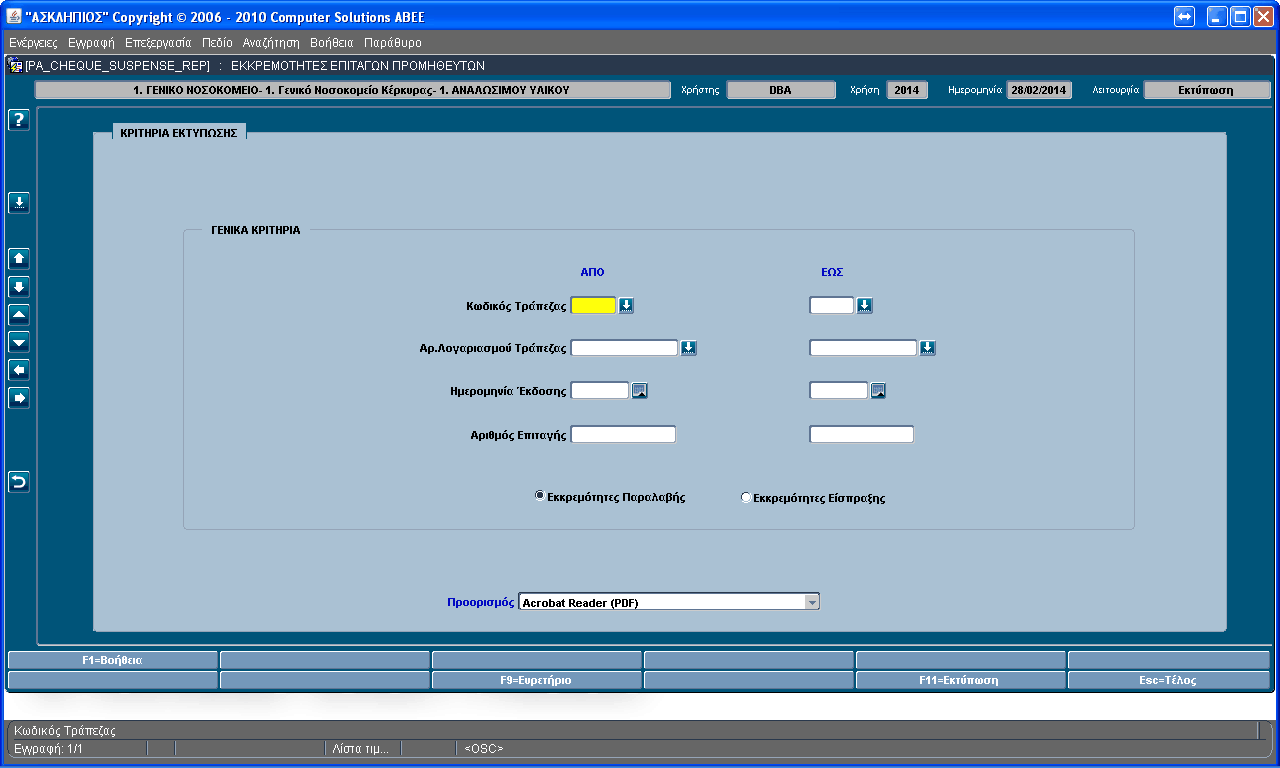
Task: Open lookup for ΑΠΟ Αρ.Λογαριασμού Τράπεζας
Action: point(689,348)
